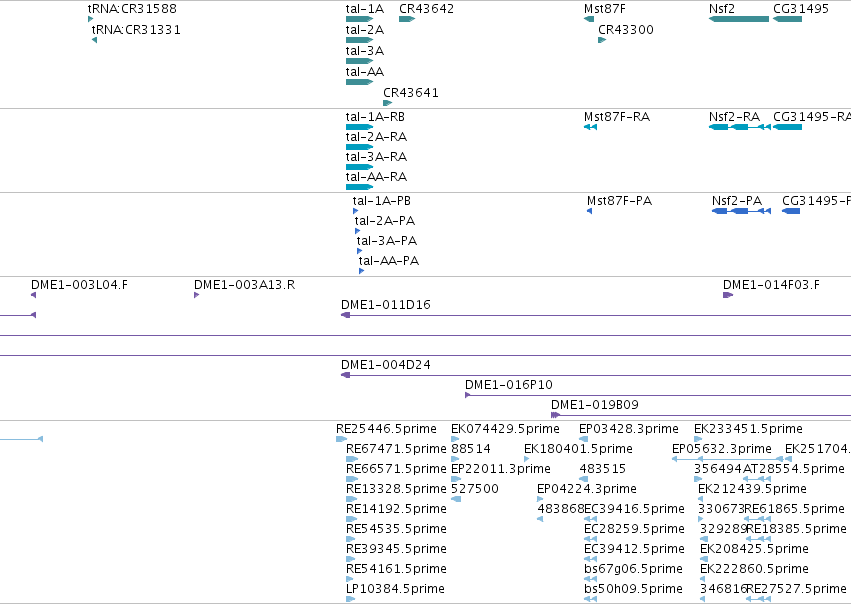The height and width of the screenshot is (604, 851).
Task: Click the DME1-003L04.F clone end
Action: pos(34,295)
